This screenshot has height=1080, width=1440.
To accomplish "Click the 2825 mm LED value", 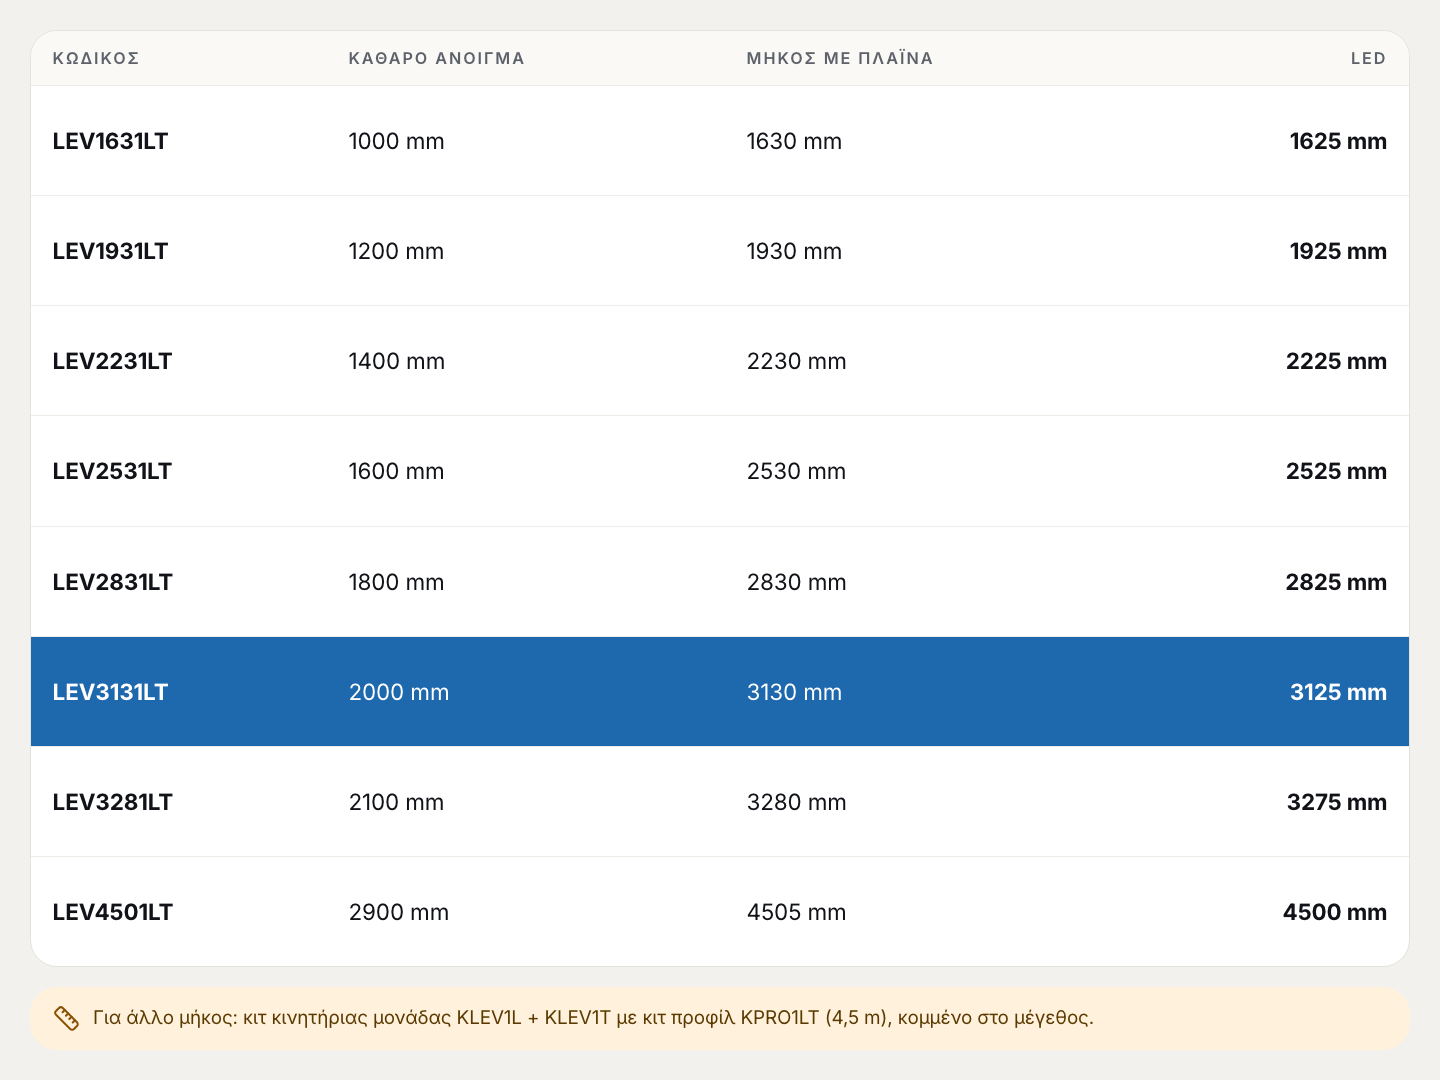I will [1336, 582].
